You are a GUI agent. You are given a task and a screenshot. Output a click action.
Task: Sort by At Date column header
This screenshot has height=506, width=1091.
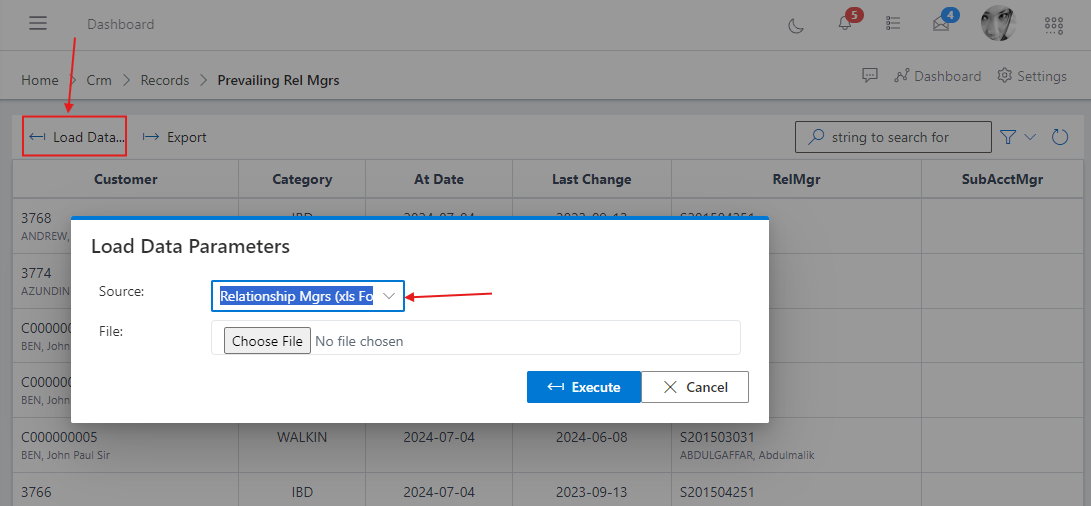tap(438, 179)
